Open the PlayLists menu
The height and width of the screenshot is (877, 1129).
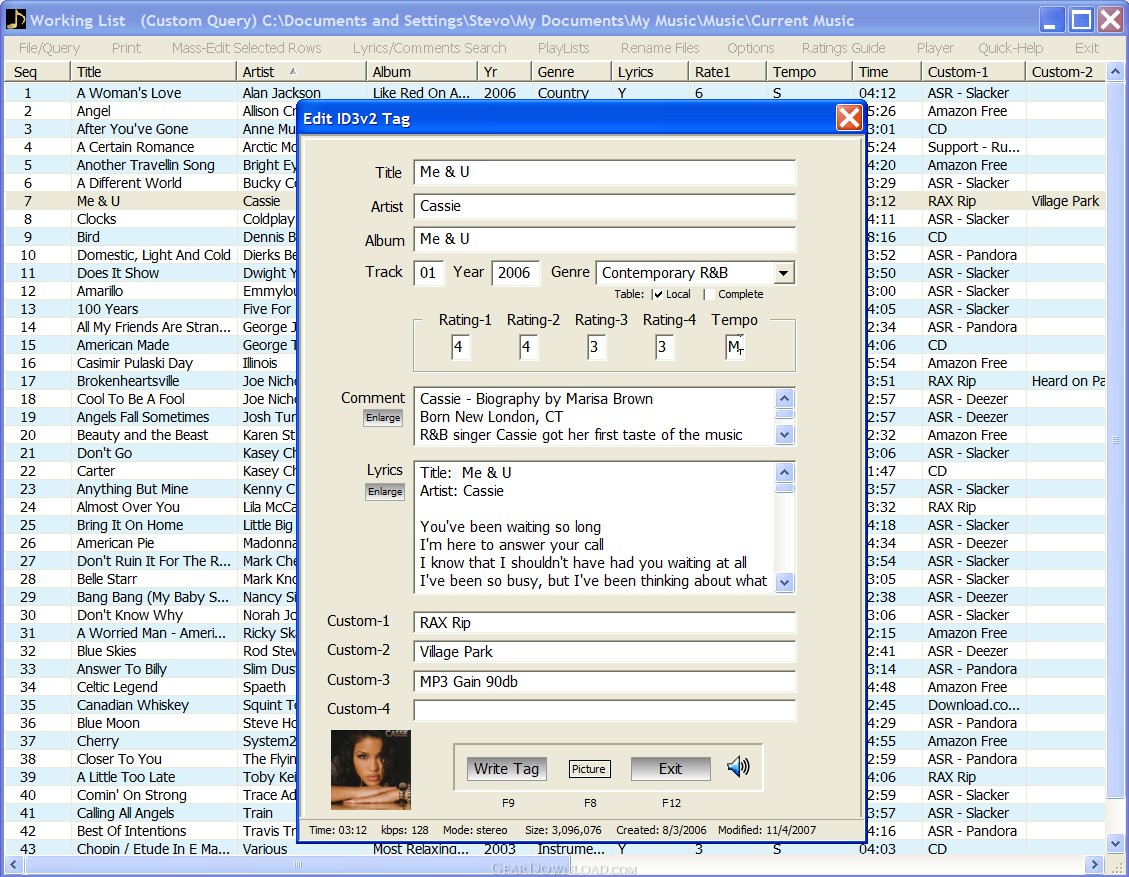pos(563,48)
